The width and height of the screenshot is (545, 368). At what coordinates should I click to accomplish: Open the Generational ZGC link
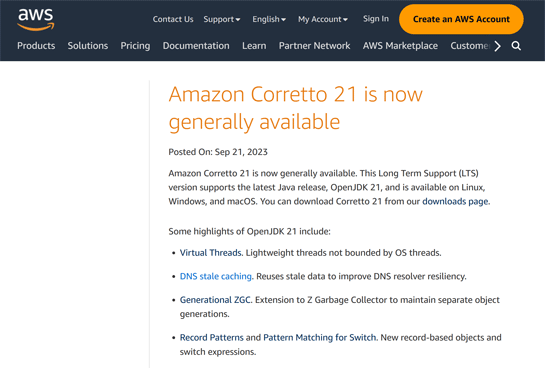[215, 300]
